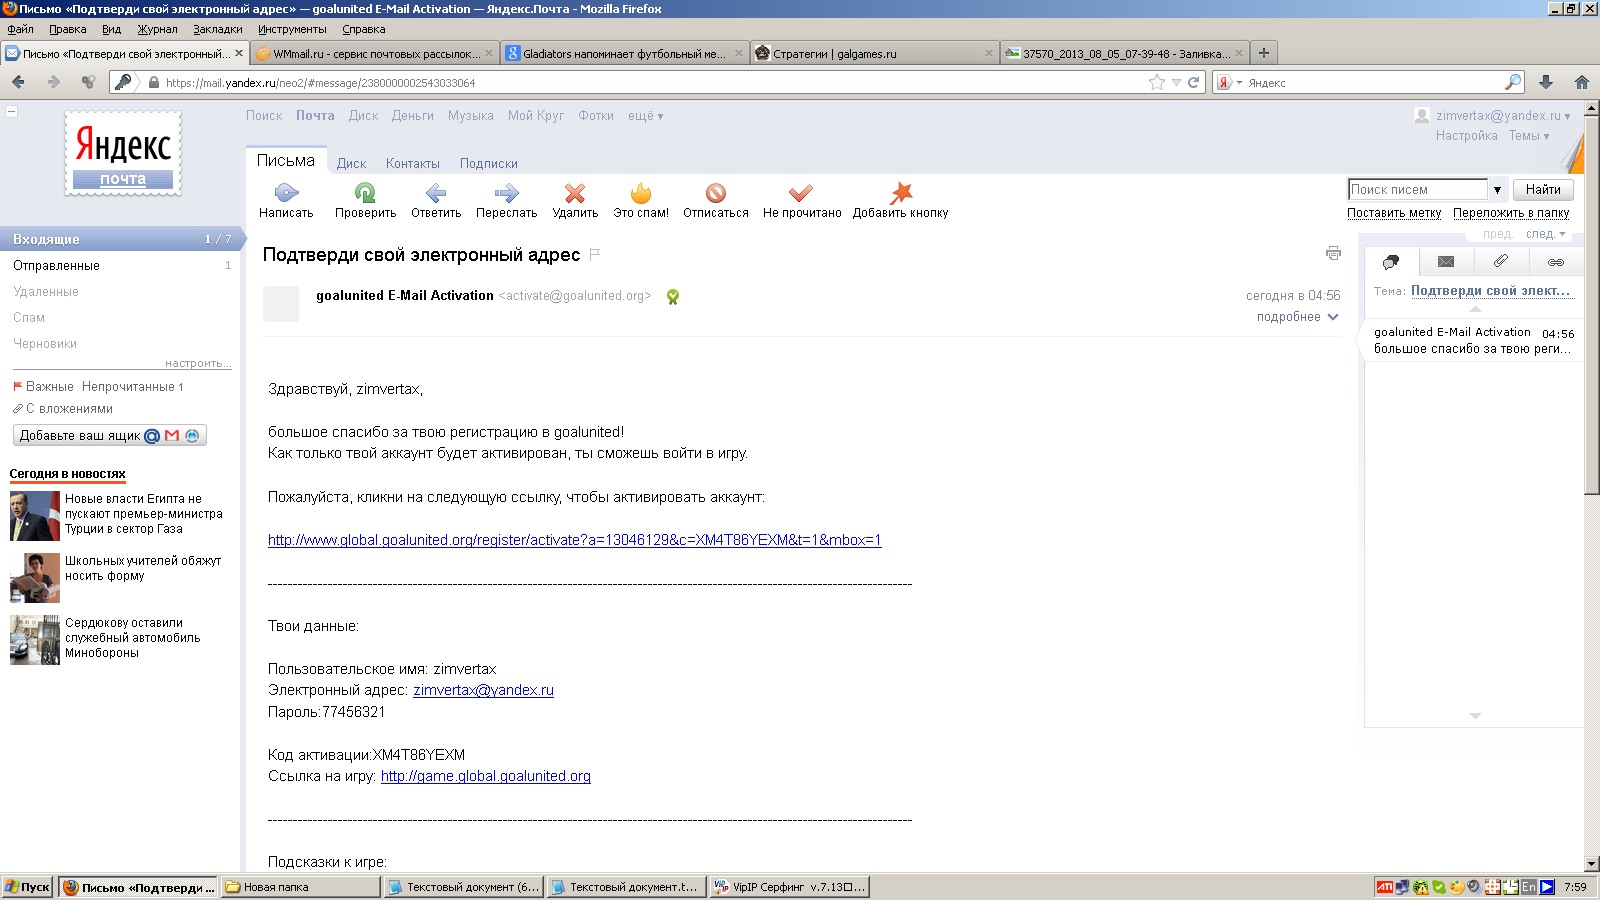The height and width of the screenshot is (900, 1600).
Task: Open a new Firefox tab
Action: tap(1264, 53)
